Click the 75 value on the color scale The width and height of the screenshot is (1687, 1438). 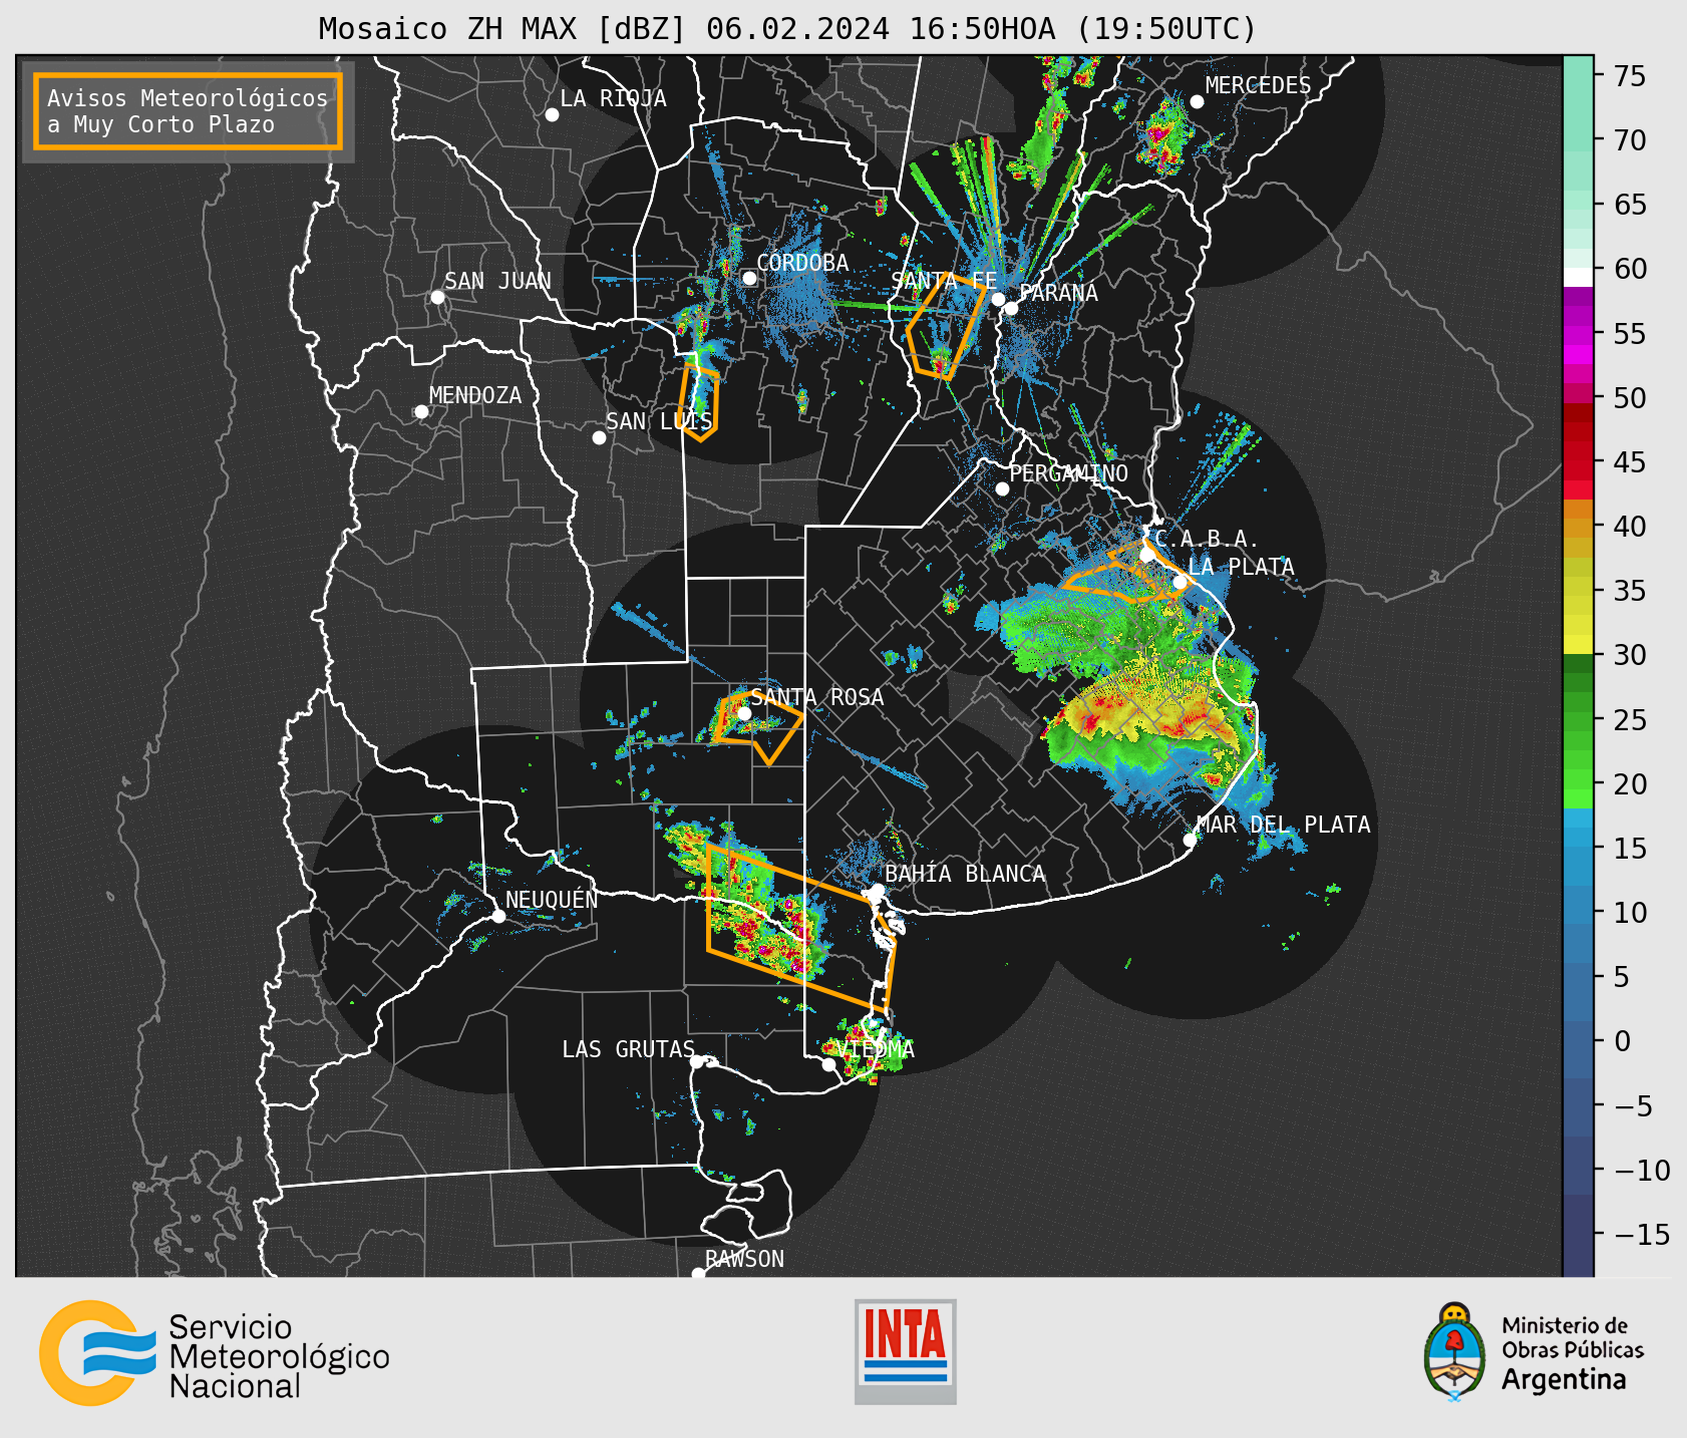click(1630, 76)
